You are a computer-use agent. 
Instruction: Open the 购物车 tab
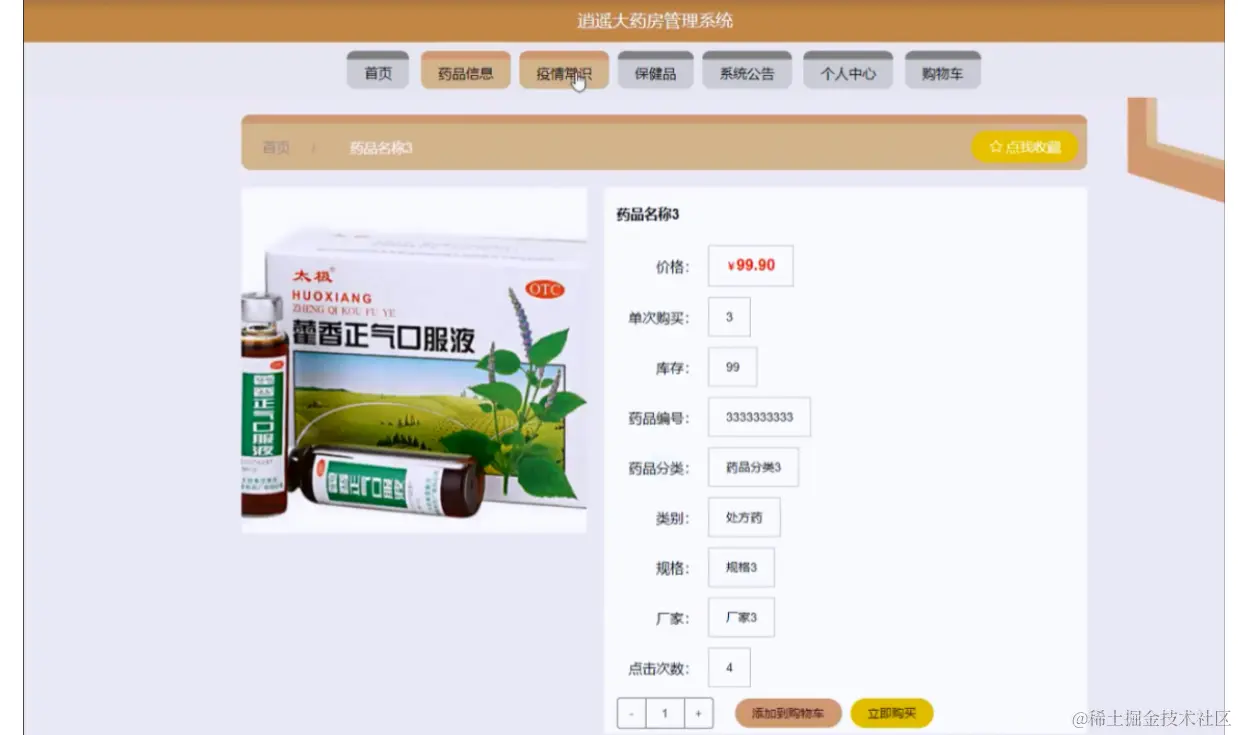click(942, 72)
